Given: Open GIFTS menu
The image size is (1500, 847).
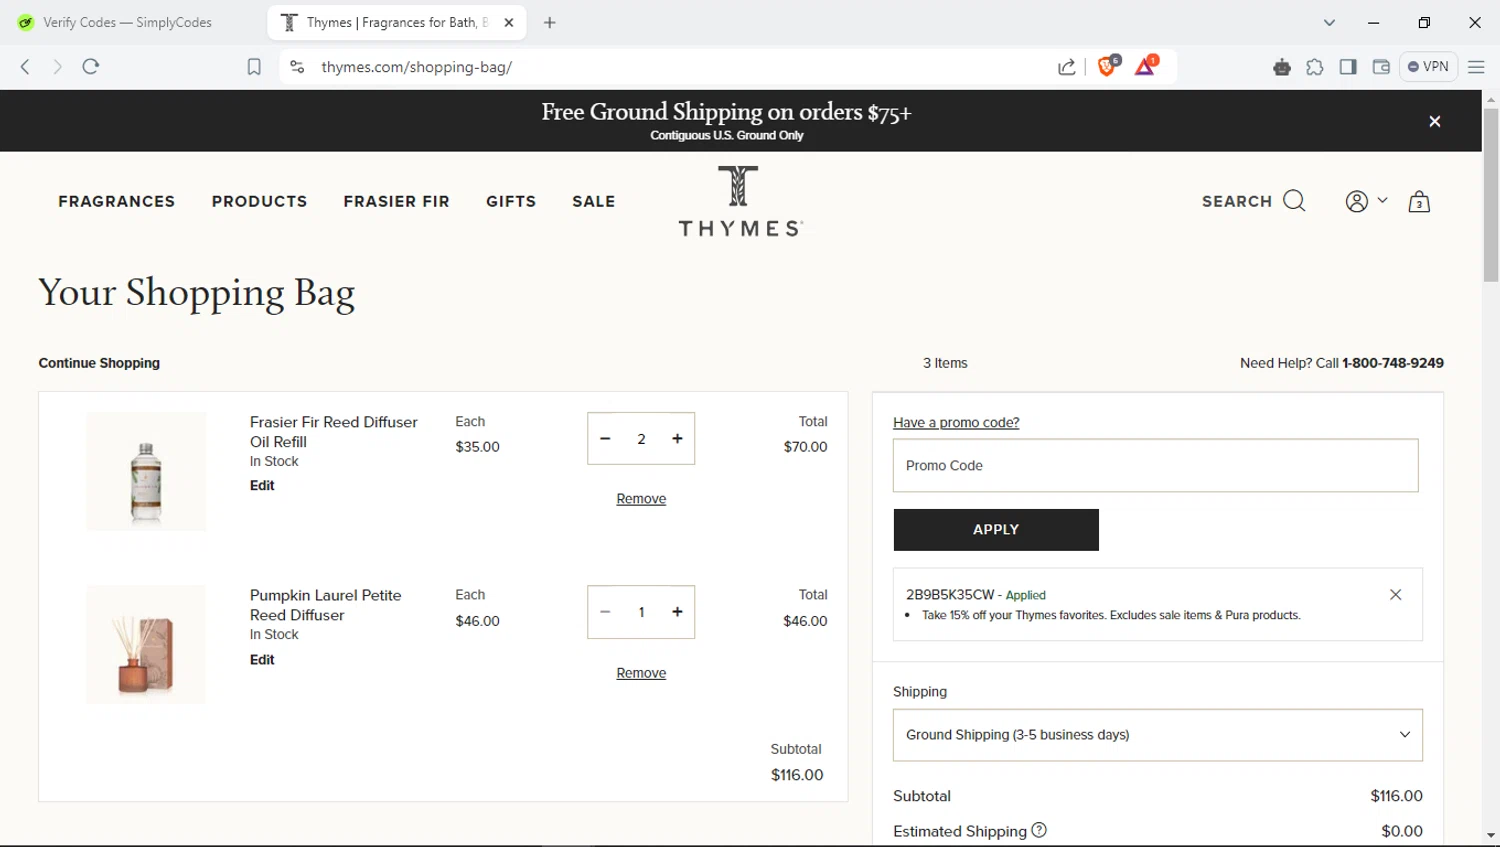Looking at the screenshot, I should point(511,201).
